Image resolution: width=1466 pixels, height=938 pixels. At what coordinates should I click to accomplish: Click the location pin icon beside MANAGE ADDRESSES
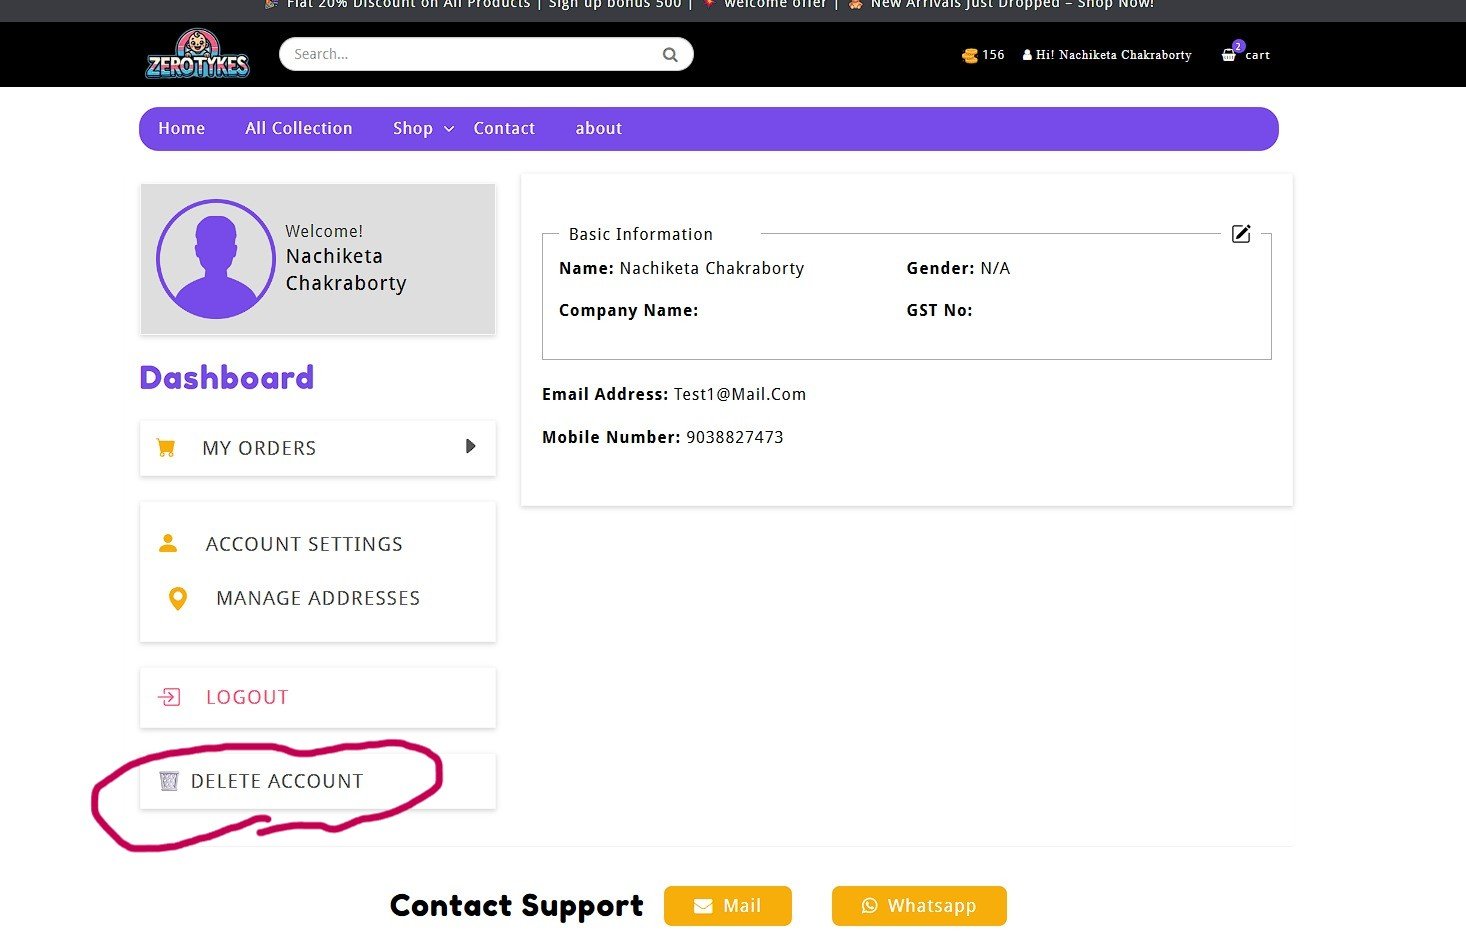tap(178, 597)
